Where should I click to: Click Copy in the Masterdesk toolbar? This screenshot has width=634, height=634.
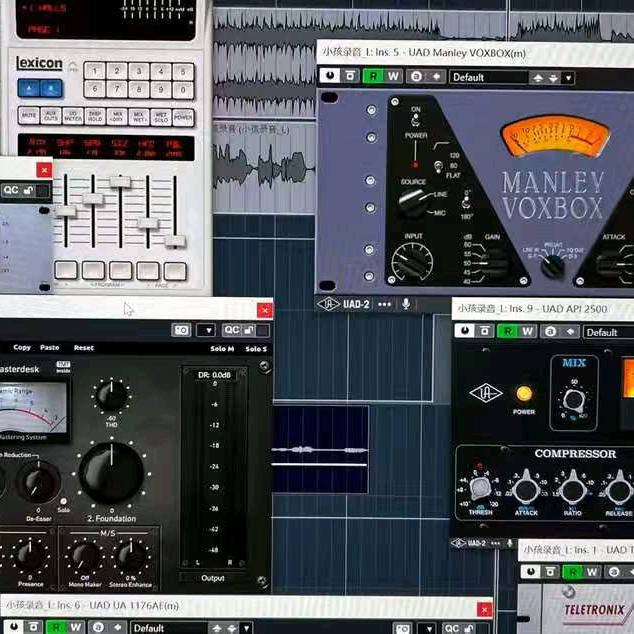[x=22, y=347]
